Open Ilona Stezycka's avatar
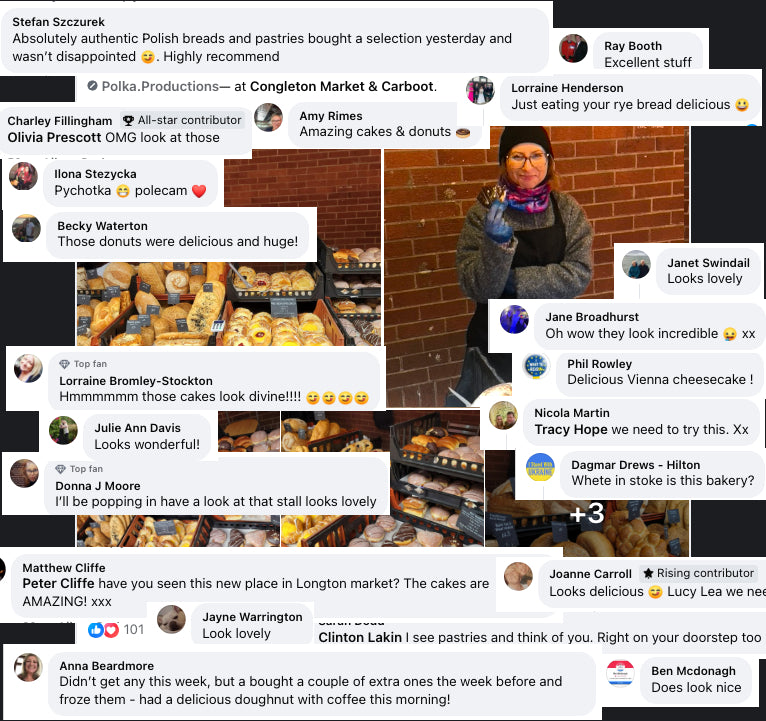766x721 pixels. click(23, 176)
